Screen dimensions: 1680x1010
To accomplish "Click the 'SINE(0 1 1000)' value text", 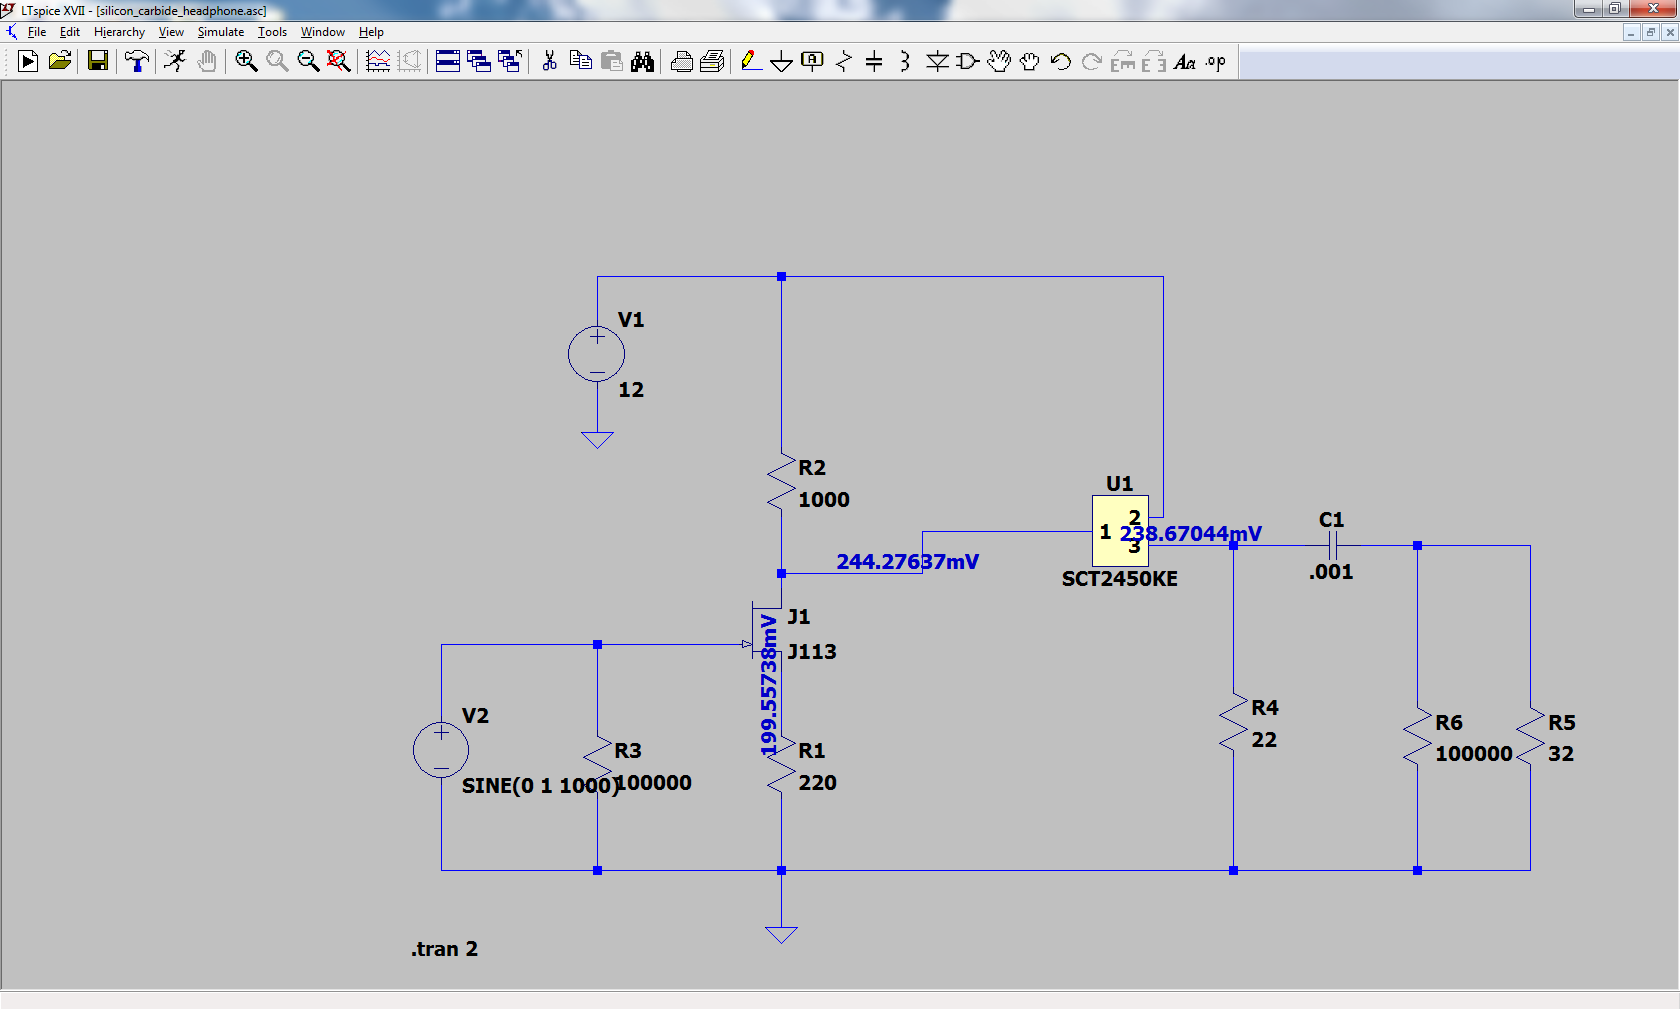I will pos(540,786).
